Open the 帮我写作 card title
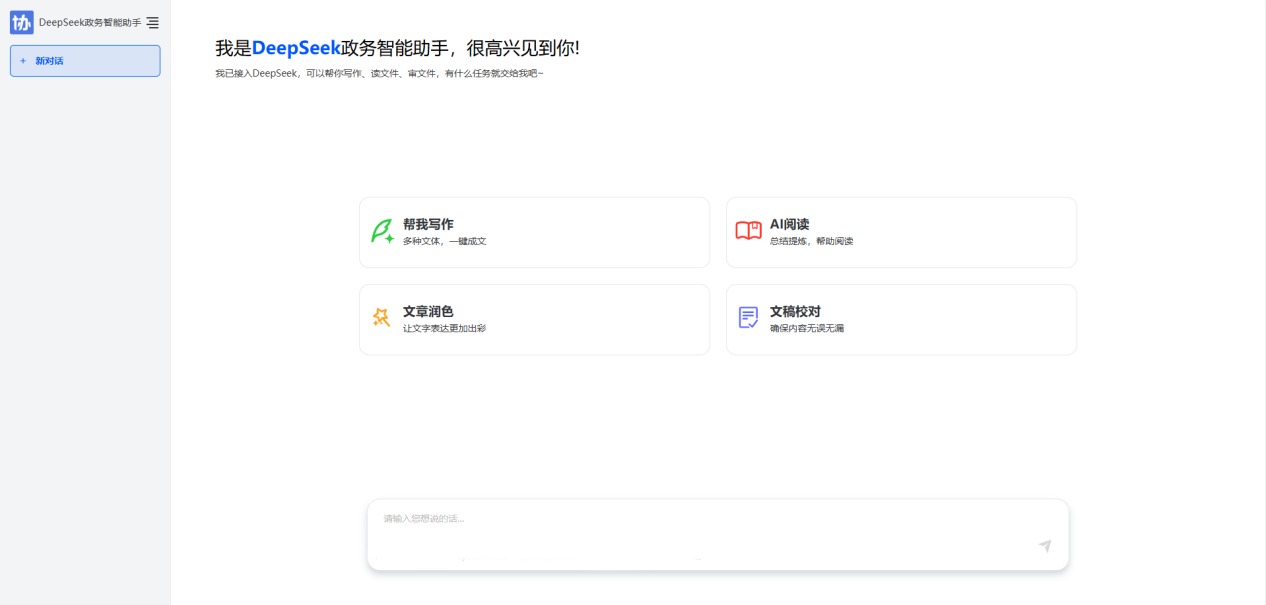 (428, 224)
